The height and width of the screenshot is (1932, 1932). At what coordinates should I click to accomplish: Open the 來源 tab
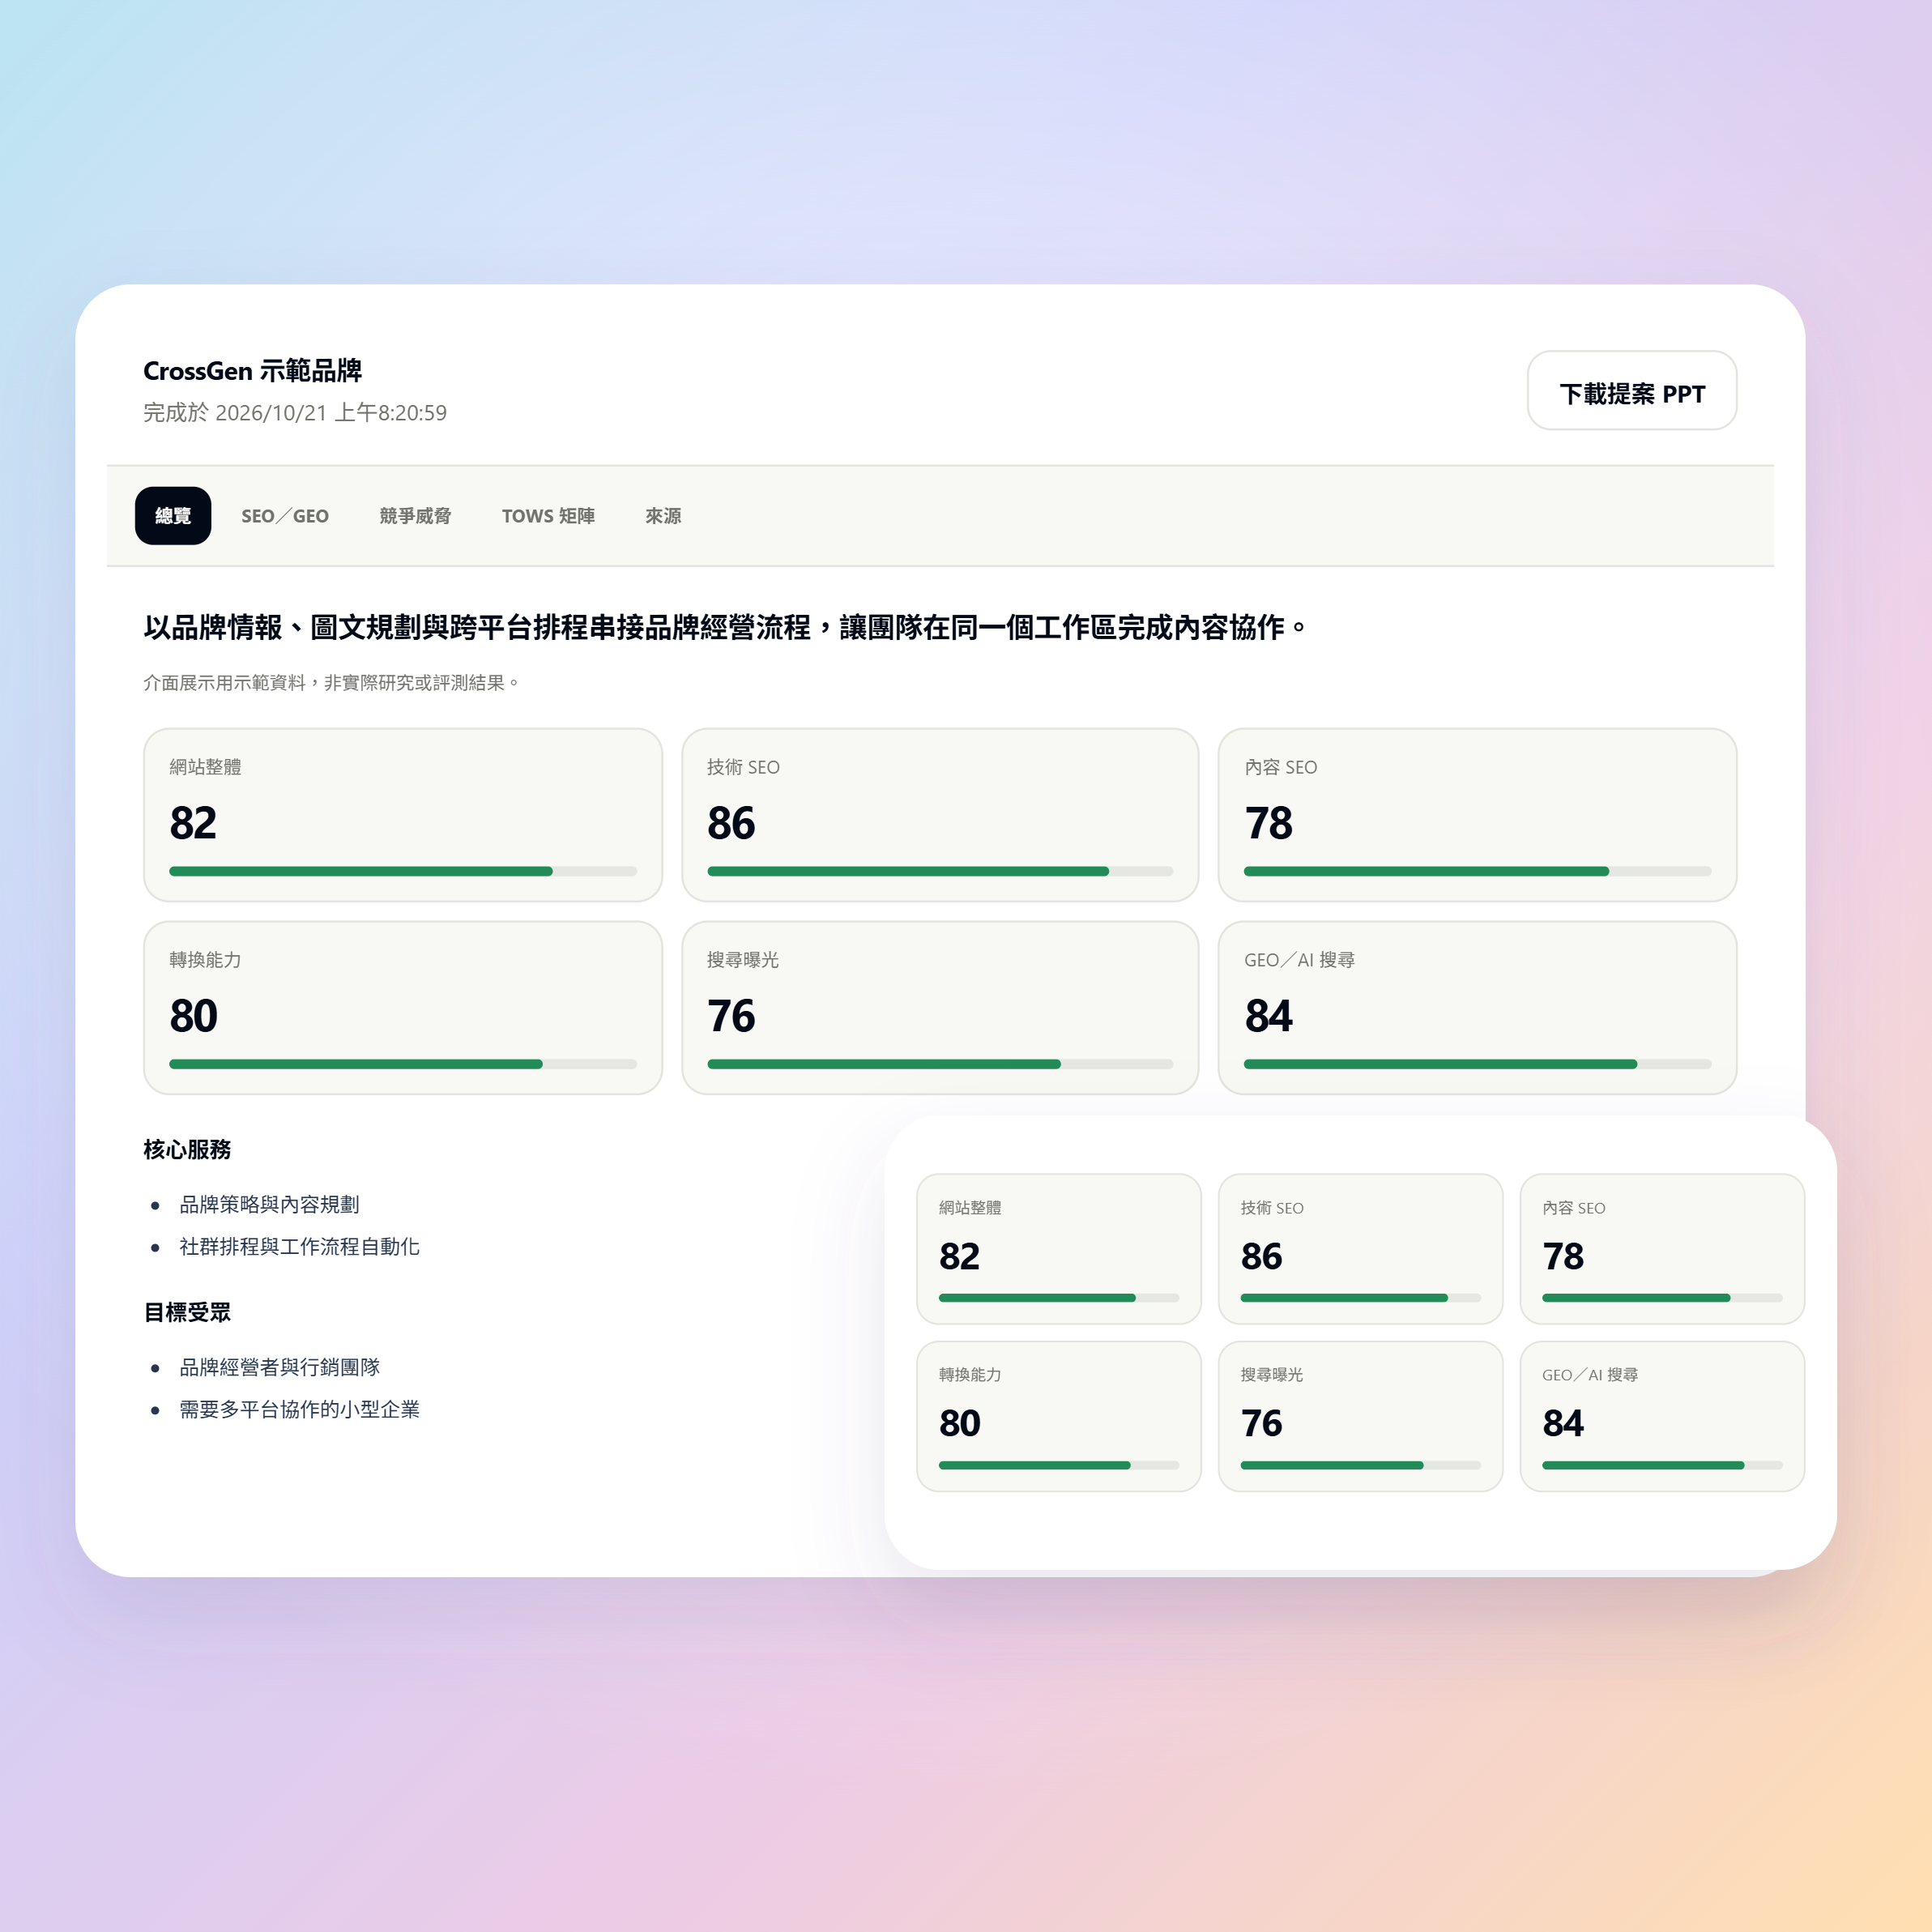tap(663, 516)
